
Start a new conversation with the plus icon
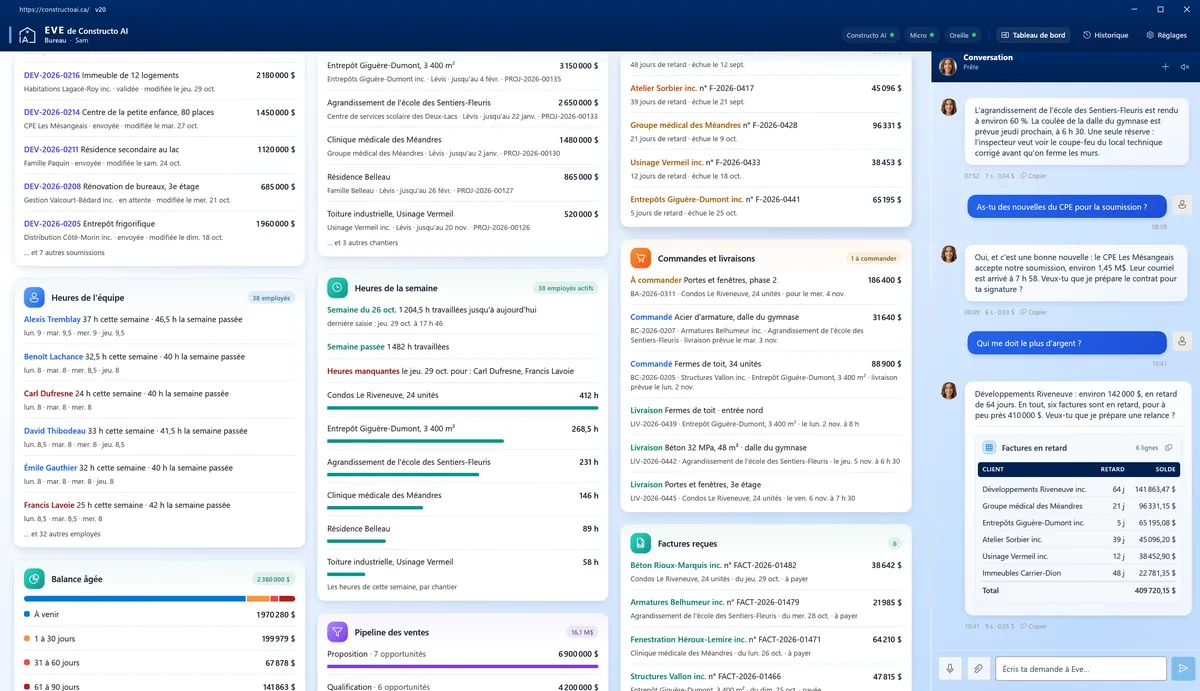coord(1165,67)
